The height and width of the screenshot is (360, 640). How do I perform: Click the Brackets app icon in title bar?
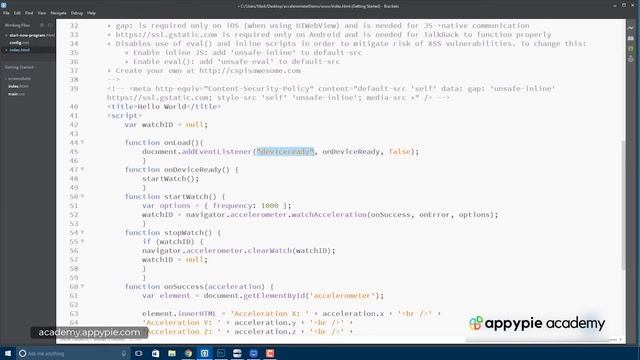4,5
